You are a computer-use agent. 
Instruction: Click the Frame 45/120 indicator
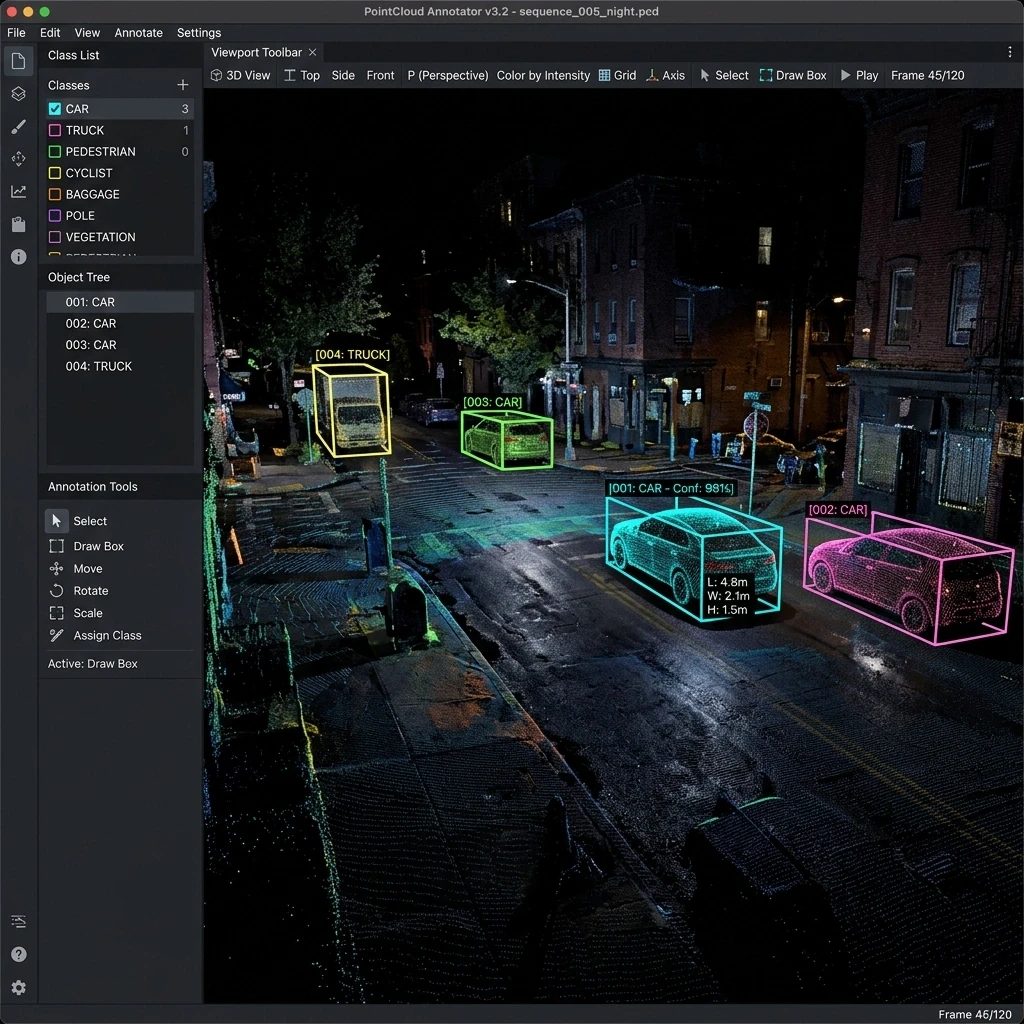coord(927,76)
